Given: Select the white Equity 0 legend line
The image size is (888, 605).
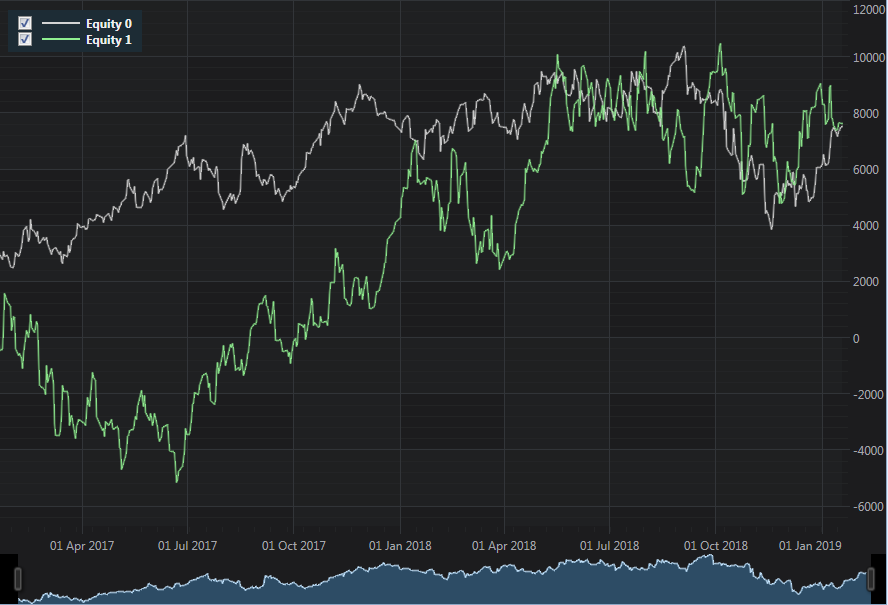Looking at the screenshot, I should pos(61,24).
